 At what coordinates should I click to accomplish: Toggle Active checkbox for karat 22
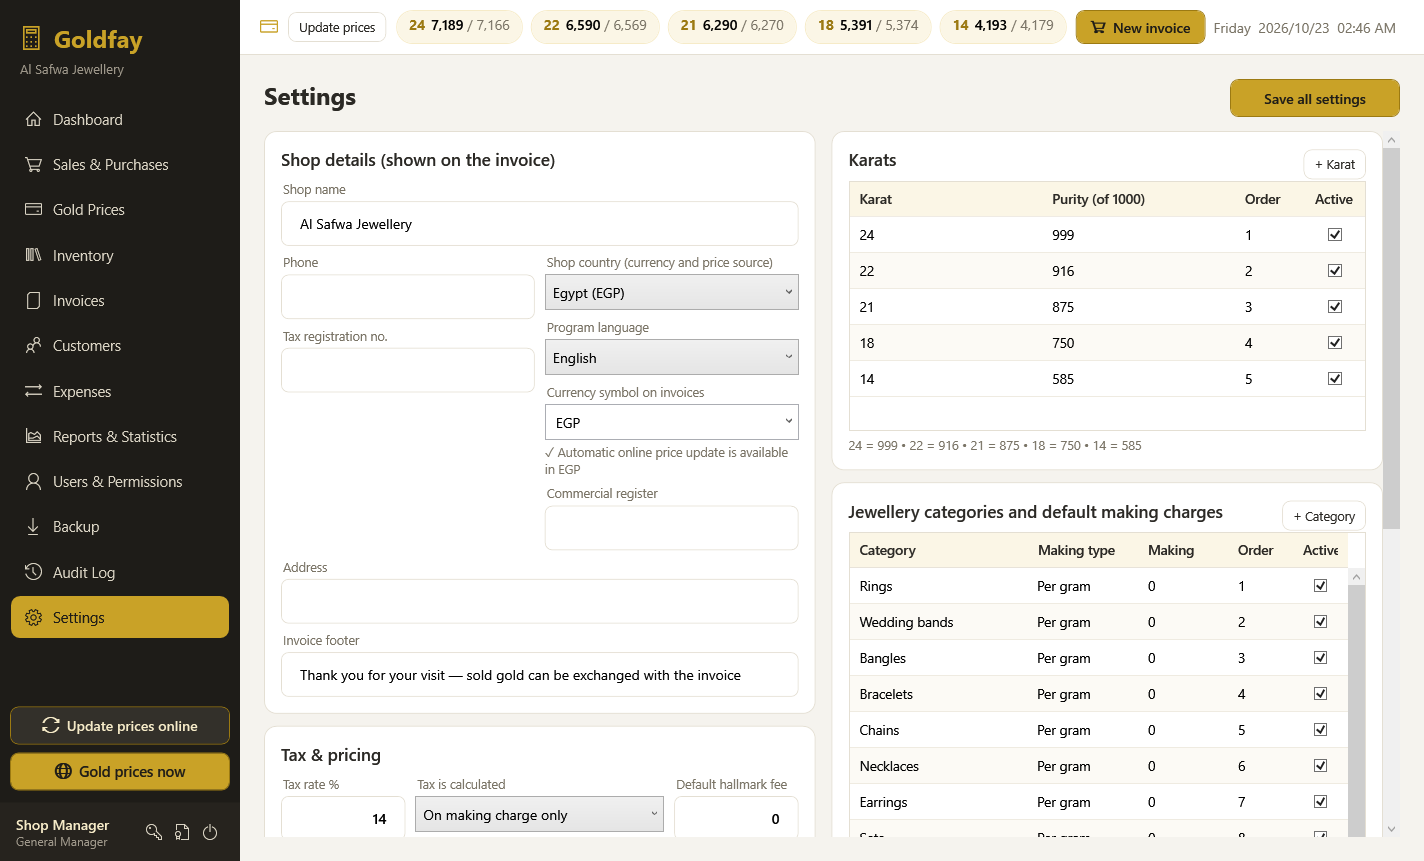coord(1335,271)
